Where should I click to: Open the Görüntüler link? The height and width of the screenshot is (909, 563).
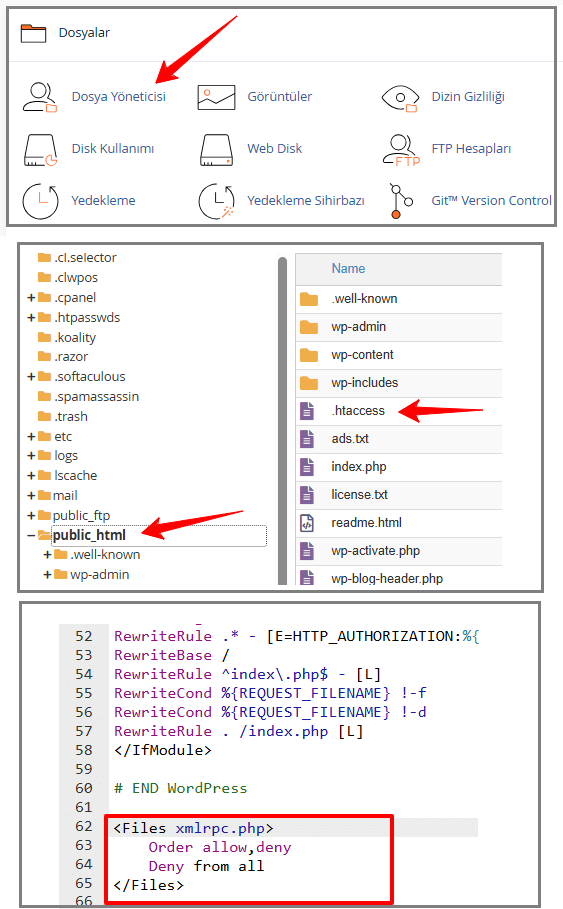[279, 97]
